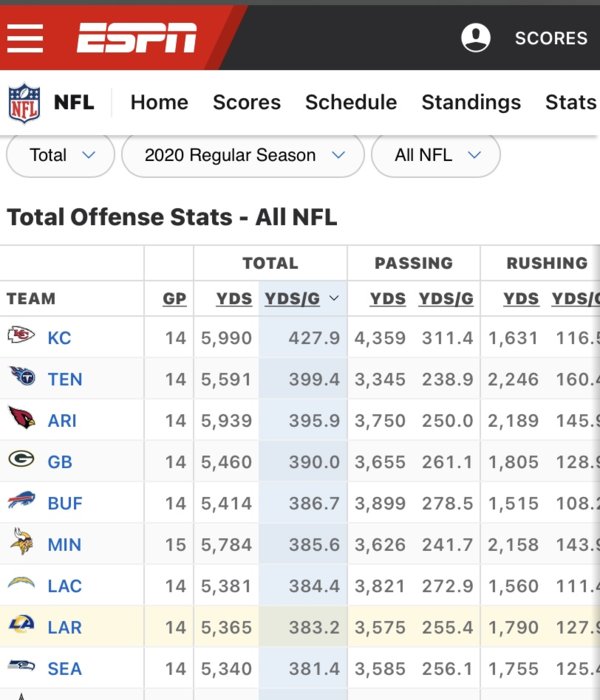Expand the Total stat type dropdown
This screenshot has width=600, height=700.
click(61, 155)
